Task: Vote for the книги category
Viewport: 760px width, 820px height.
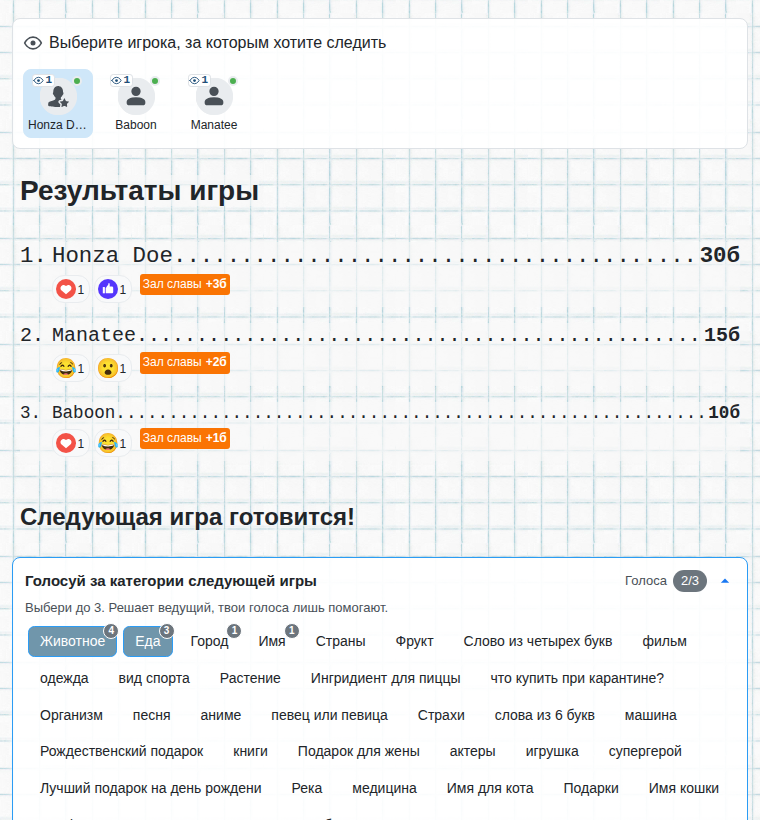Action: click(251, 751)
